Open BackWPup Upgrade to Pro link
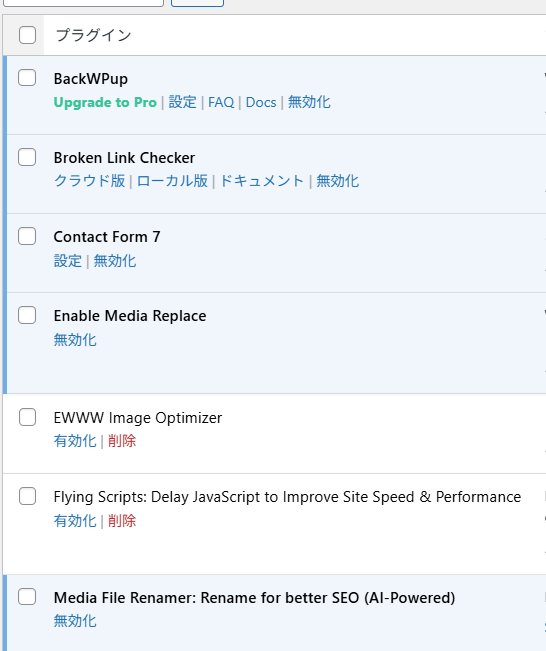The height and width of the screenshot is (651, 546). click(x=105, y=102)
